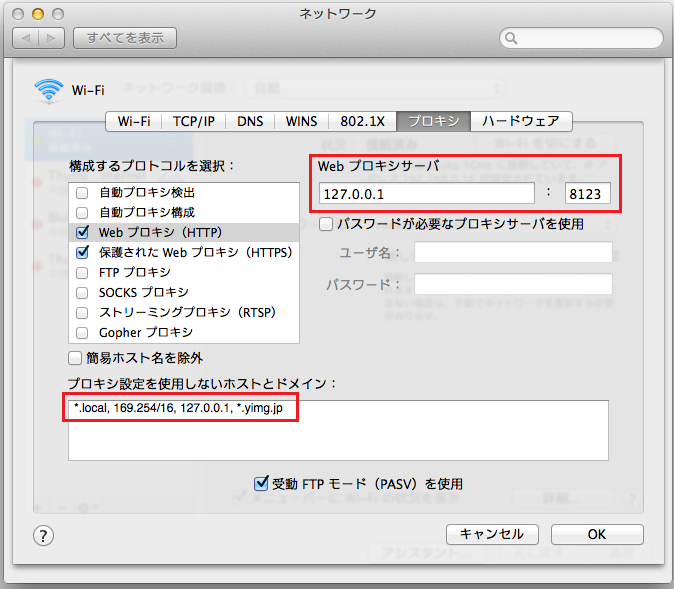
Task: Confirm settings with the OK button
Action: click(597, 534)
